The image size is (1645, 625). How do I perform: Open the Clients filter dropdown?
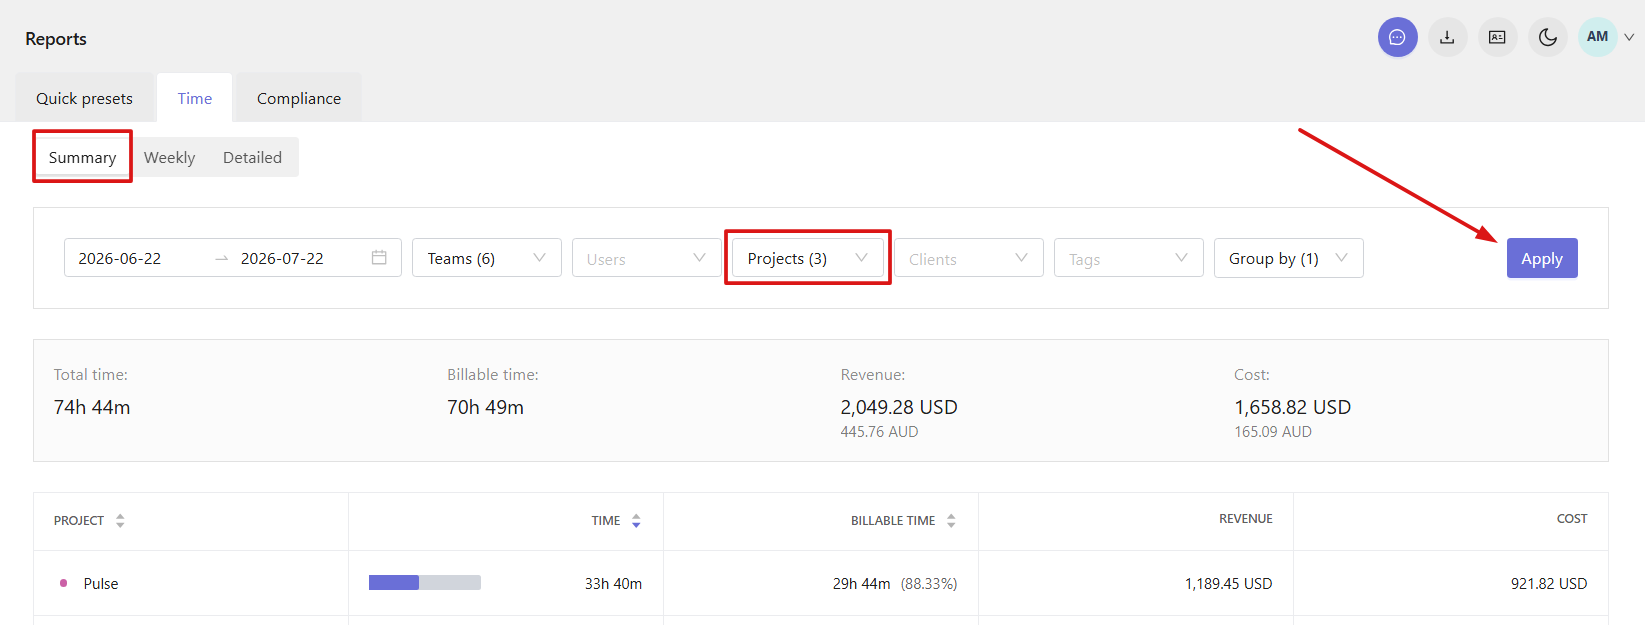969,258
